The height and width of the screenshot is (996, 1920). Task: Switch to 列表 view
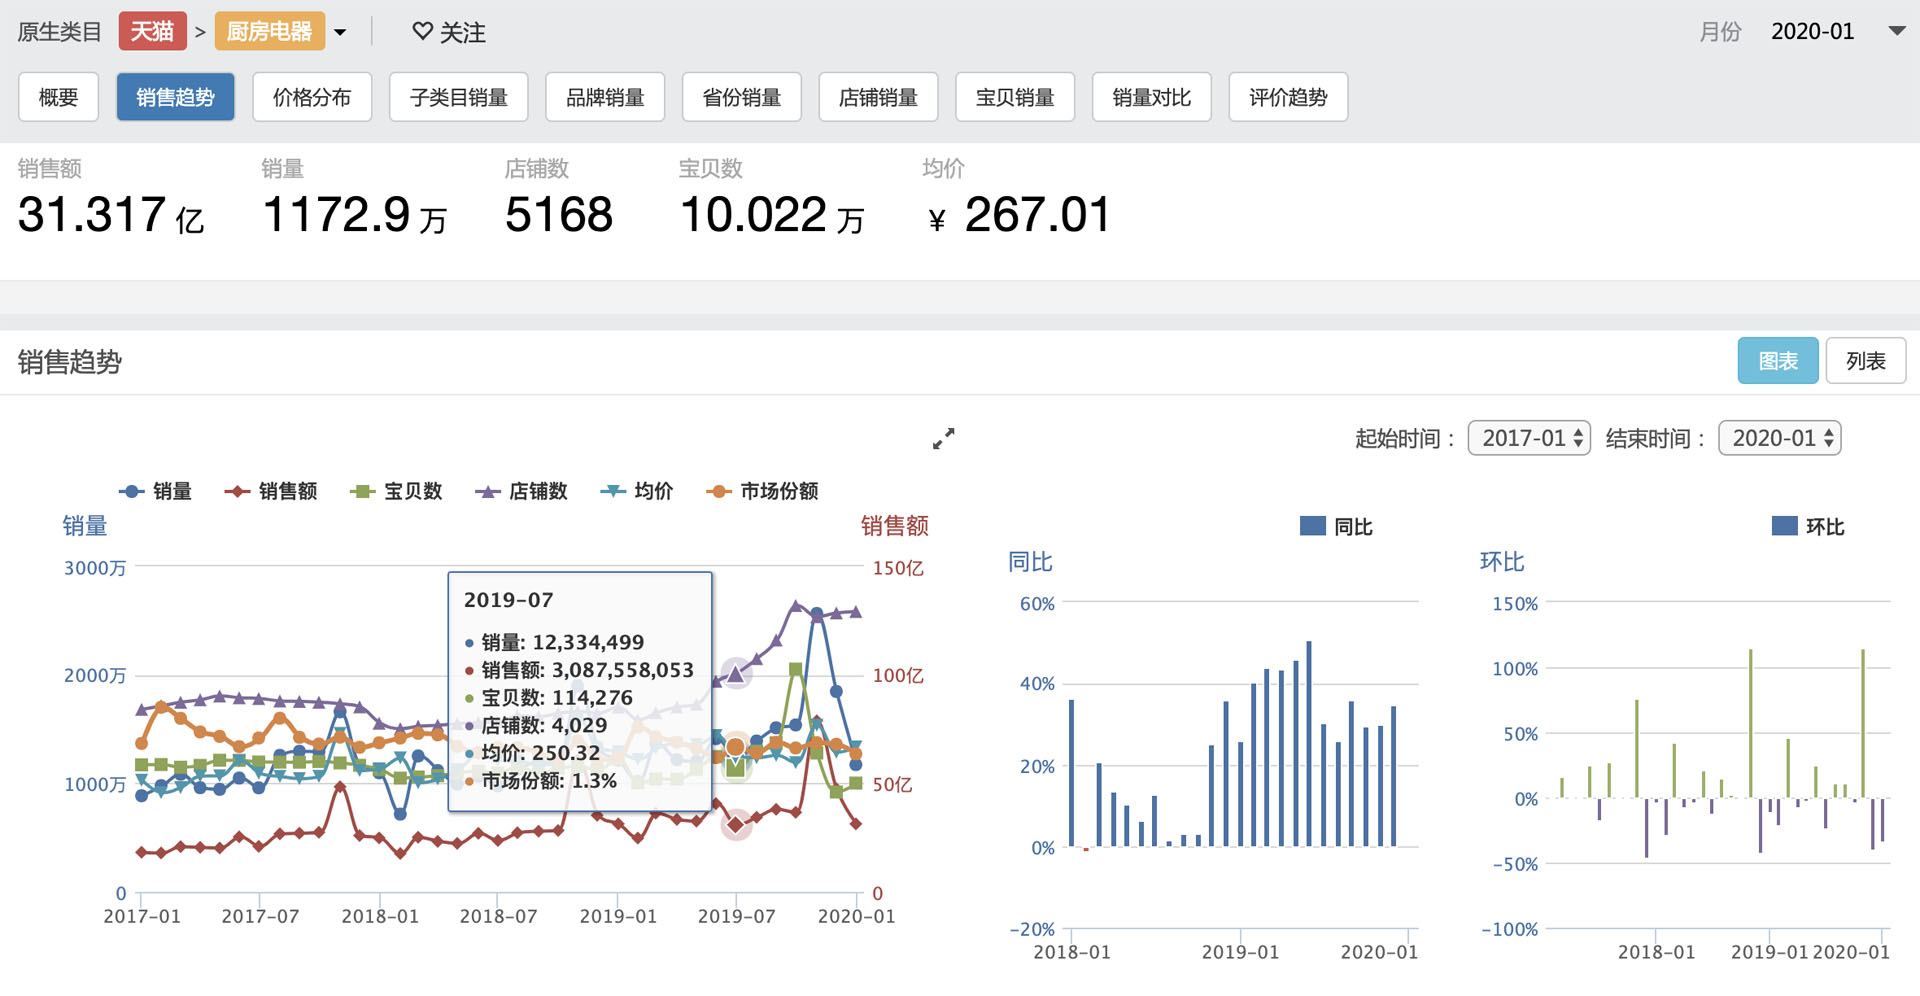pos(1865,361)
